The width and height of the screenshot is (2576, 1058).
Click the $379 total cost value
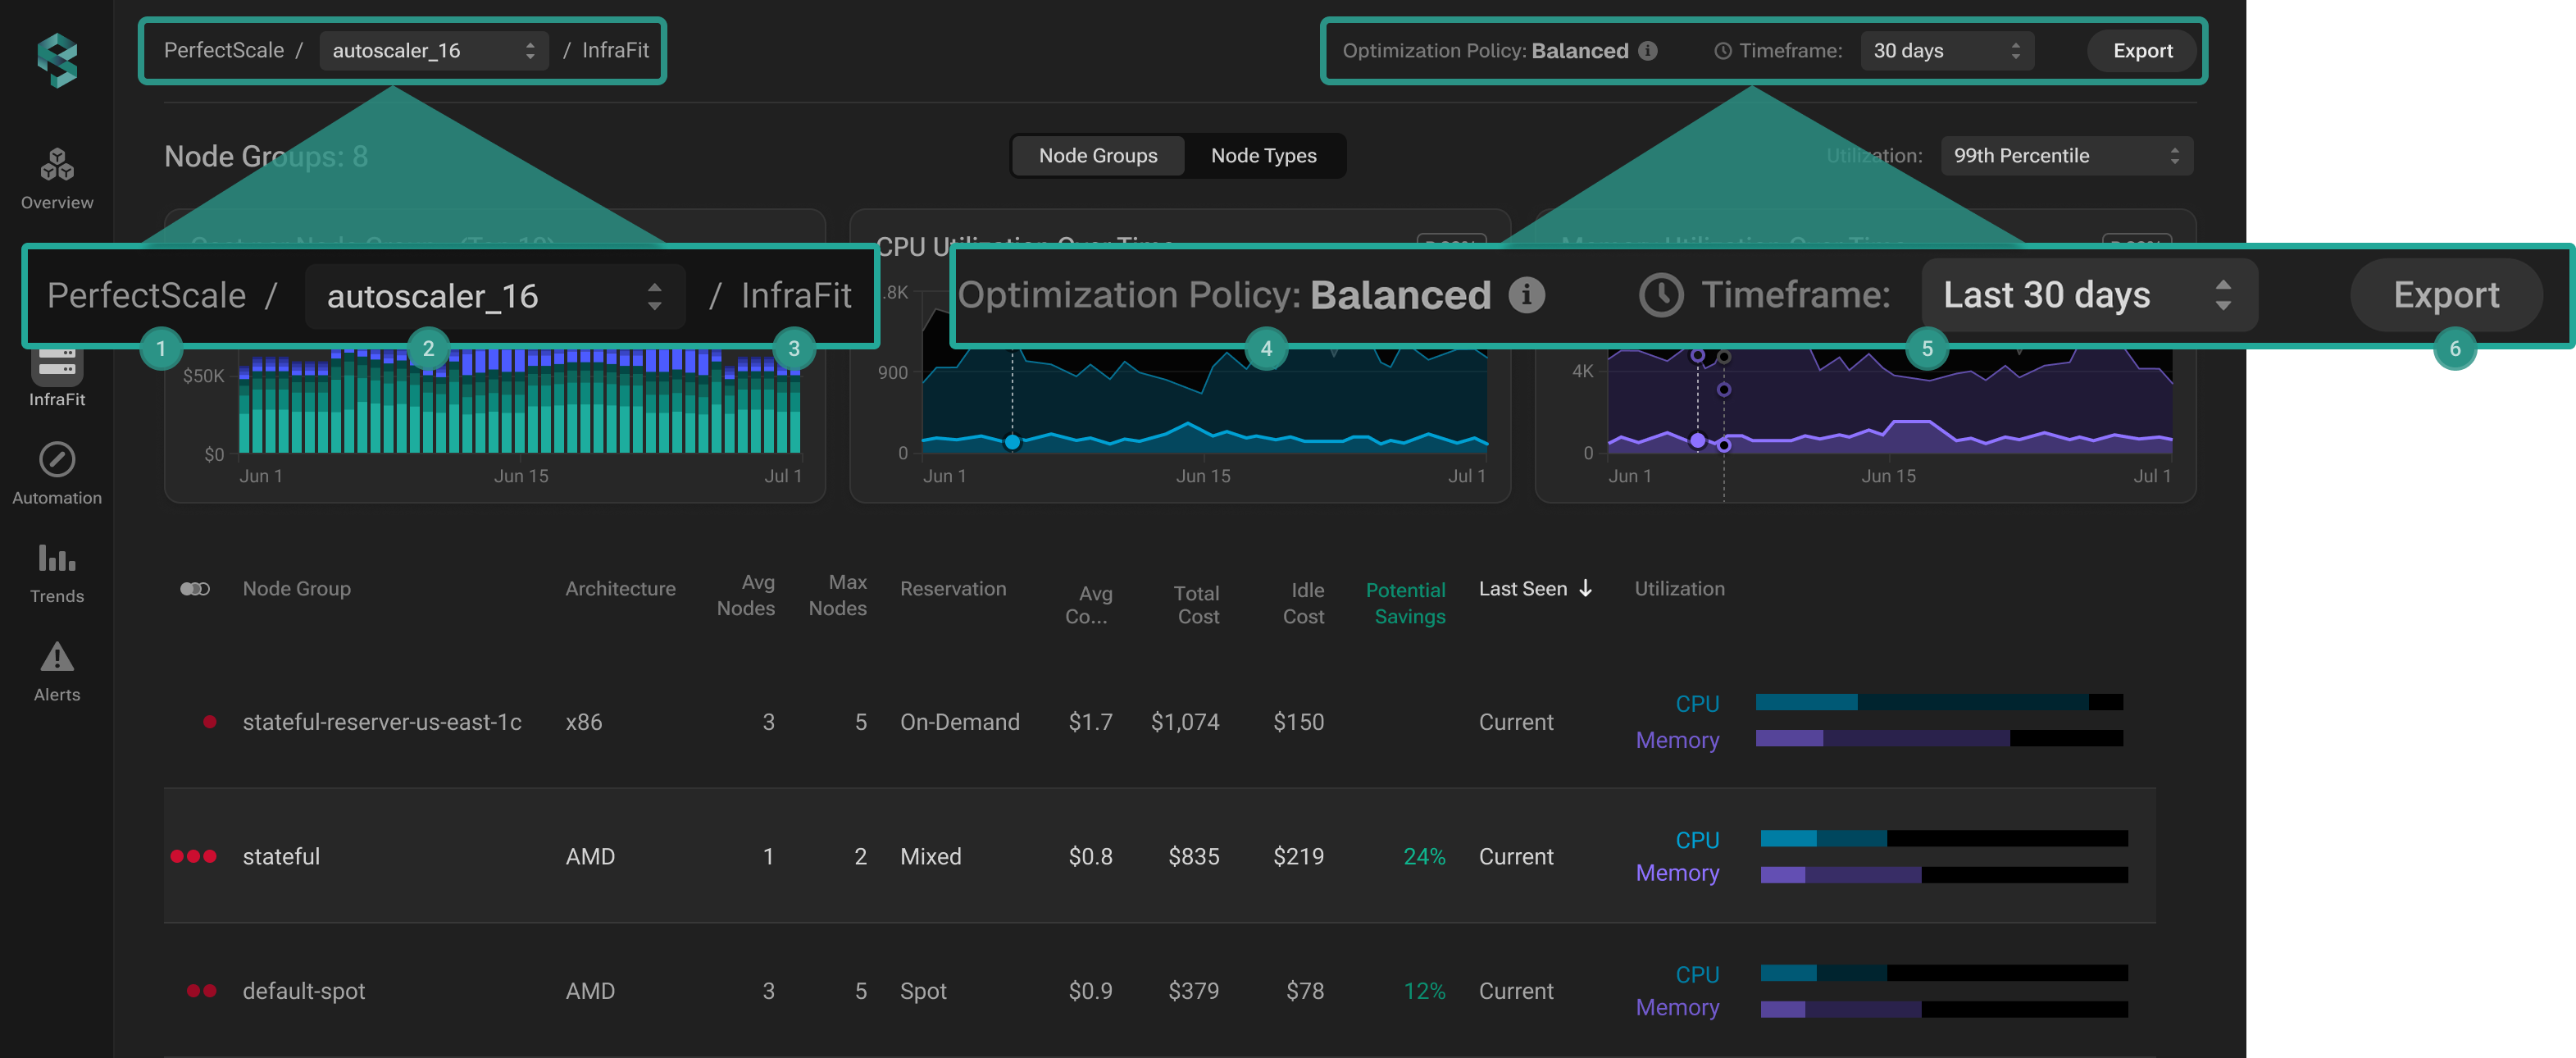pos(1194,991)
